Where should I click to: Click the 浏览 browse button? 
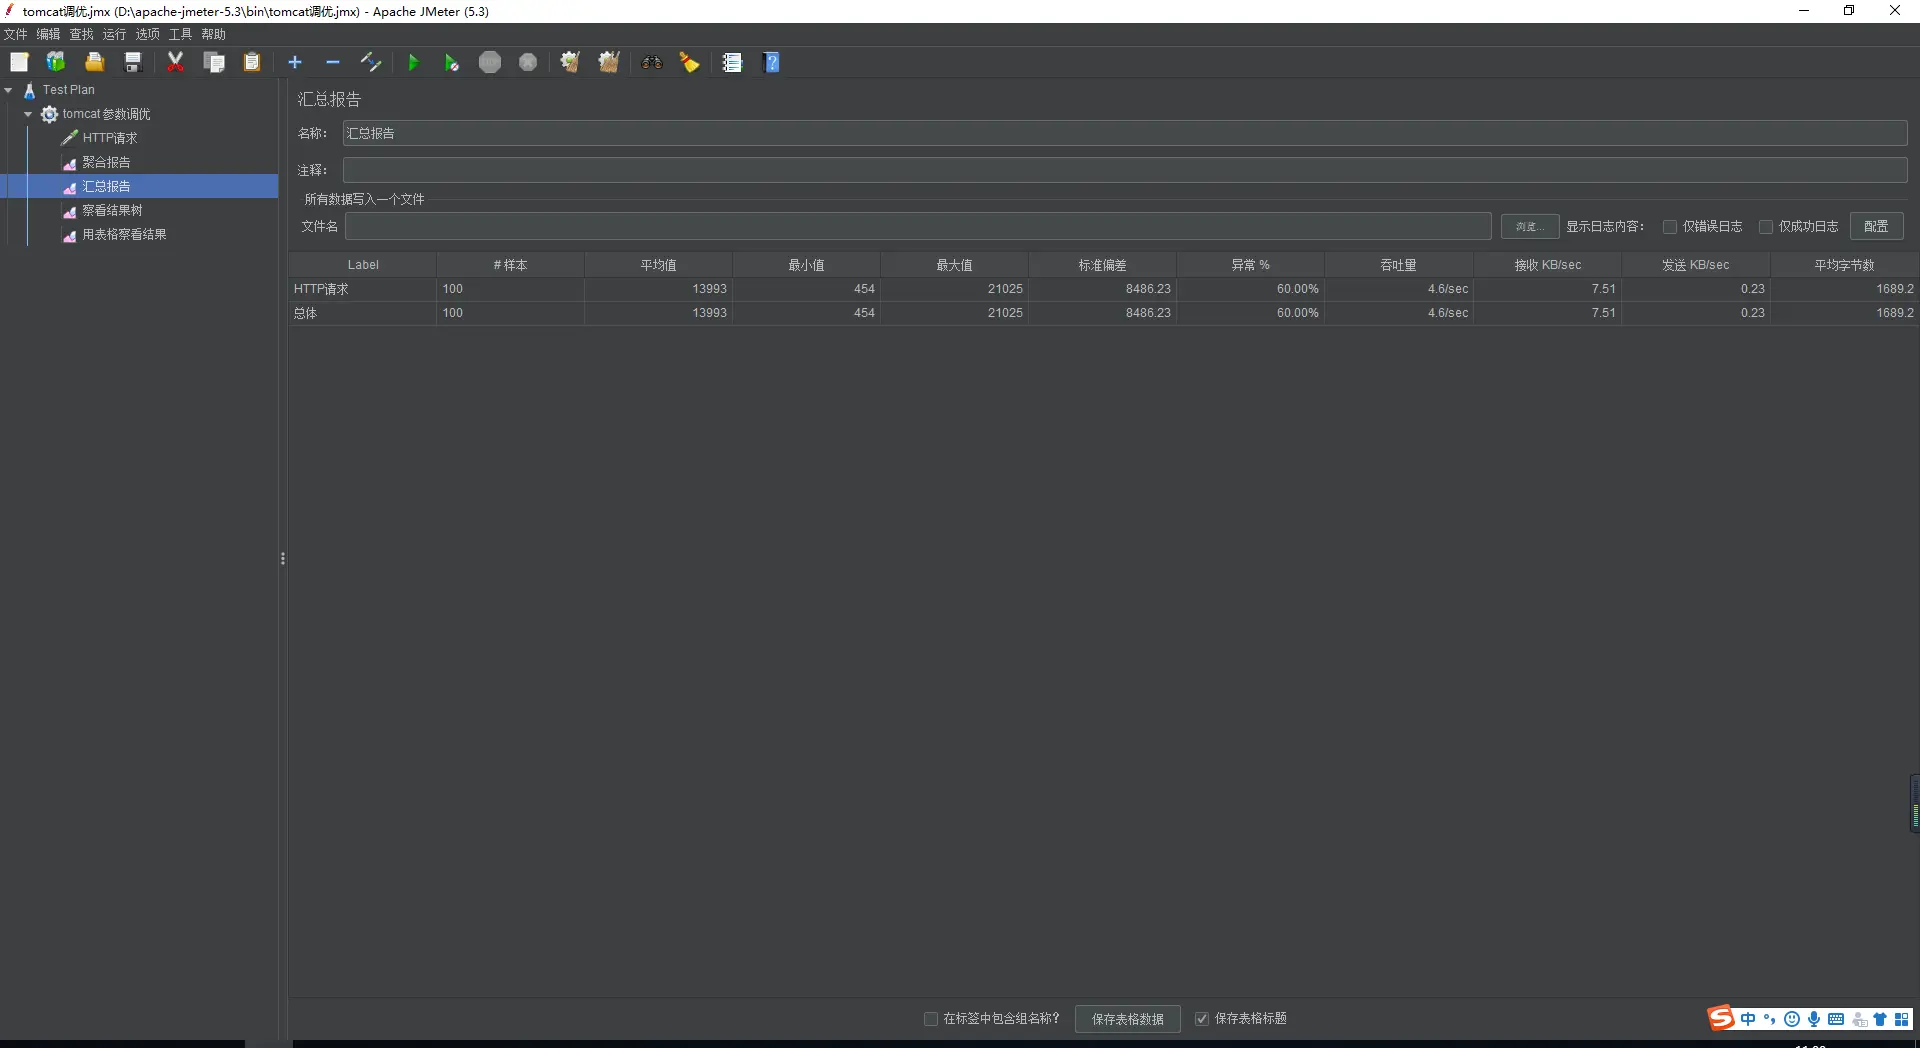(x=1529, y=227)
